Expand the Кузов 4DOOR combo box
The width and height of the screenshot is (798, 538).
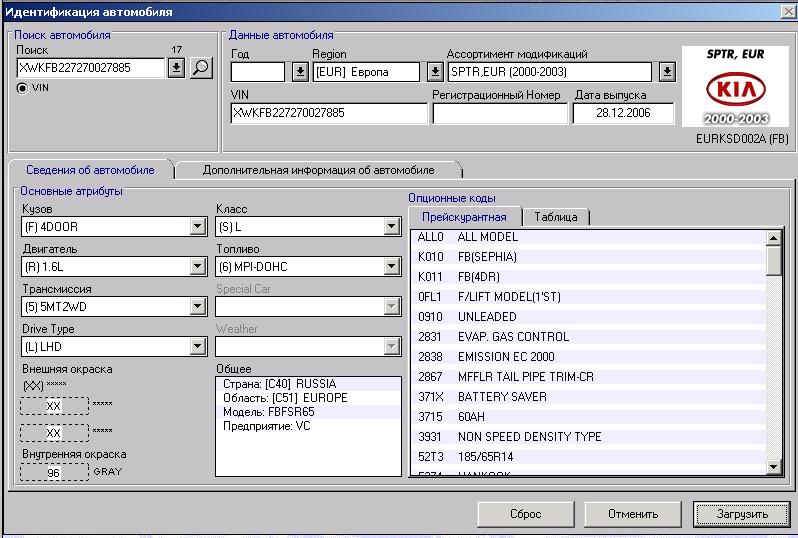tap(198, 227)
